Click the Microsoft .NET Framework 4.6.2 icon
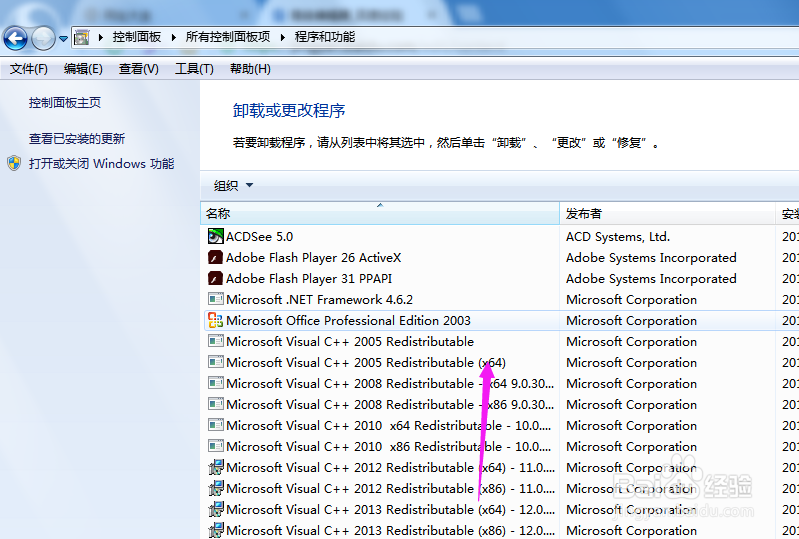 click(216, 299)
